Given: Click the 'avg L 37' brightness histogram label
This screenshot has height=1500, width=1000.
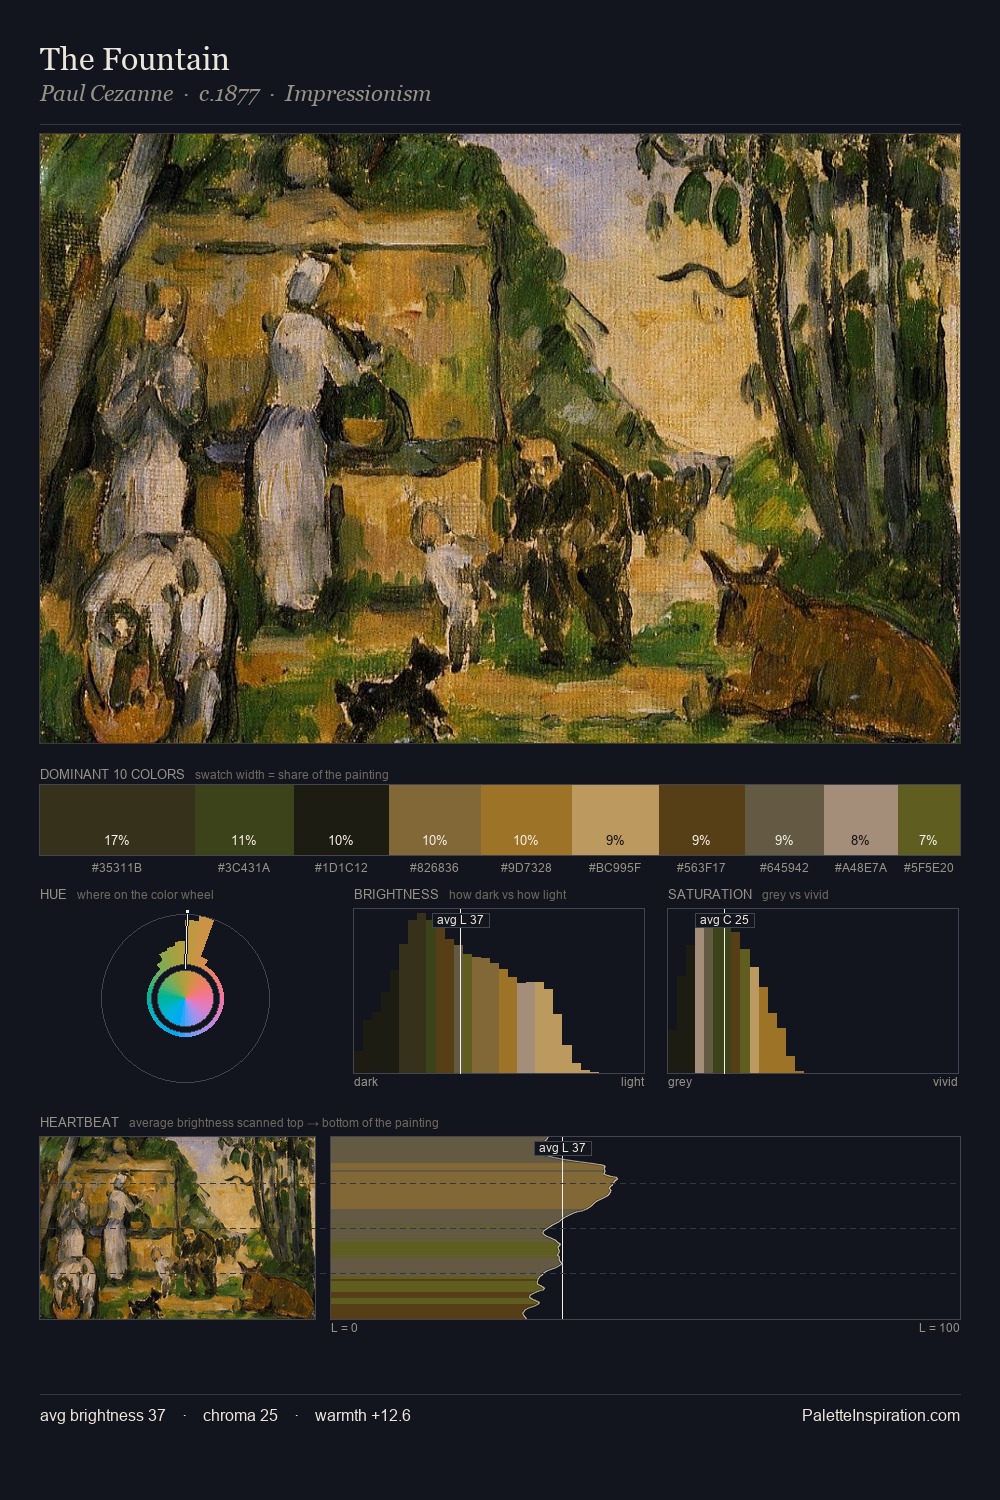Looking at the screenshot, I should point(460,920).
